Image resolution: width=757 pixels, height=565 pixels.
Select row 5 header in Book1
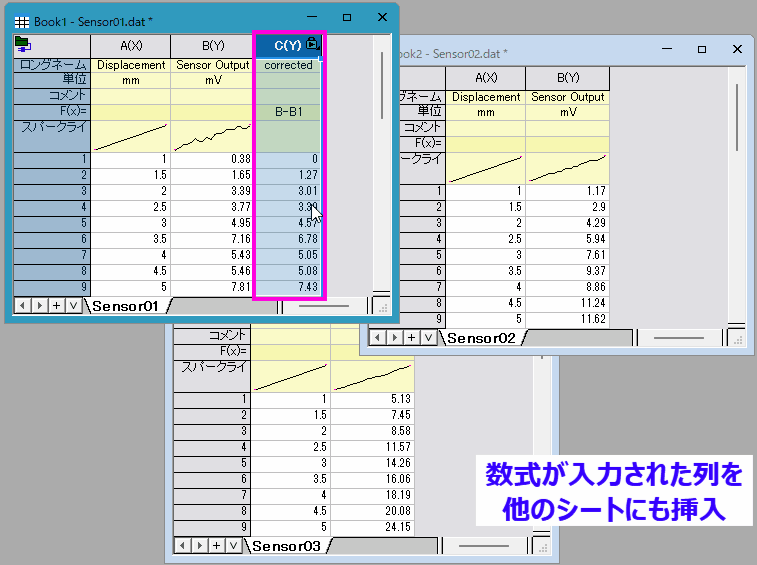point(52,223)
